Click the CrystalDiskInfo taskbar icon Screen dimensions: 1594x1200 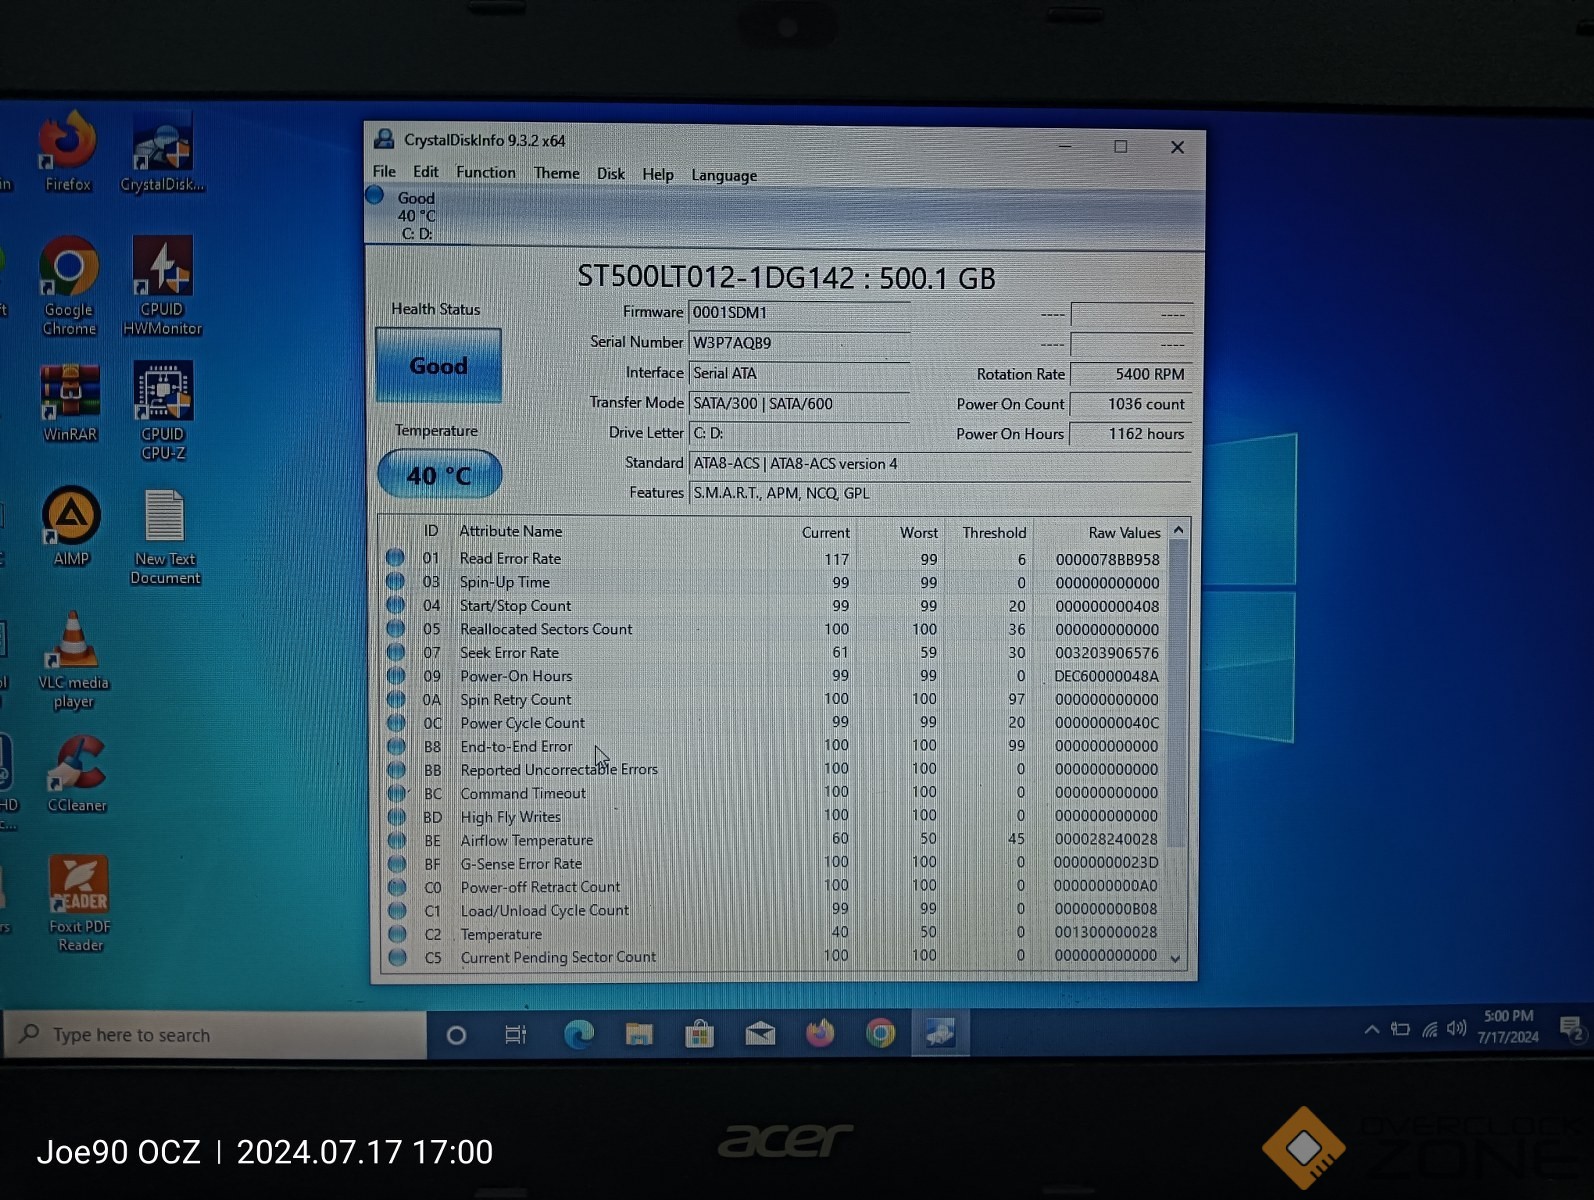tap(940, 1033)
